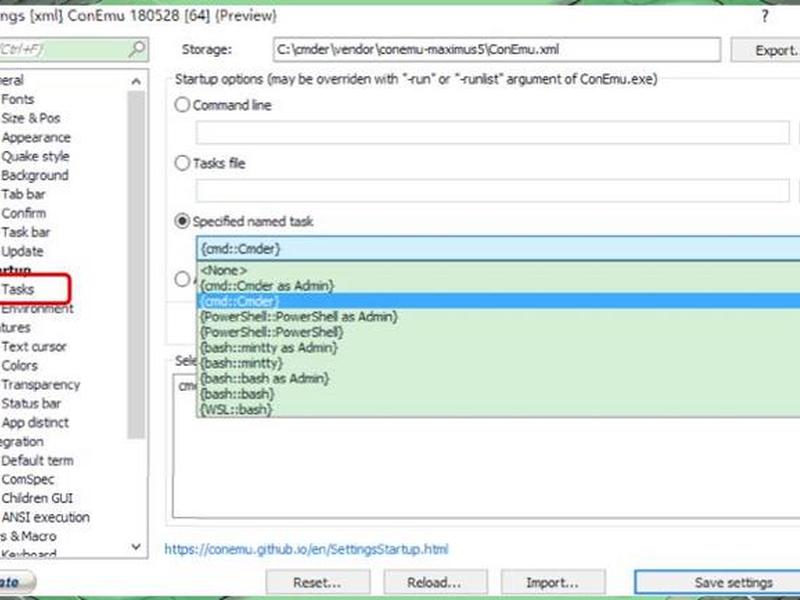The height and width of the screenshot is (600, 800).
Task: Choose <None> from the task list
Action: (498, 270)
